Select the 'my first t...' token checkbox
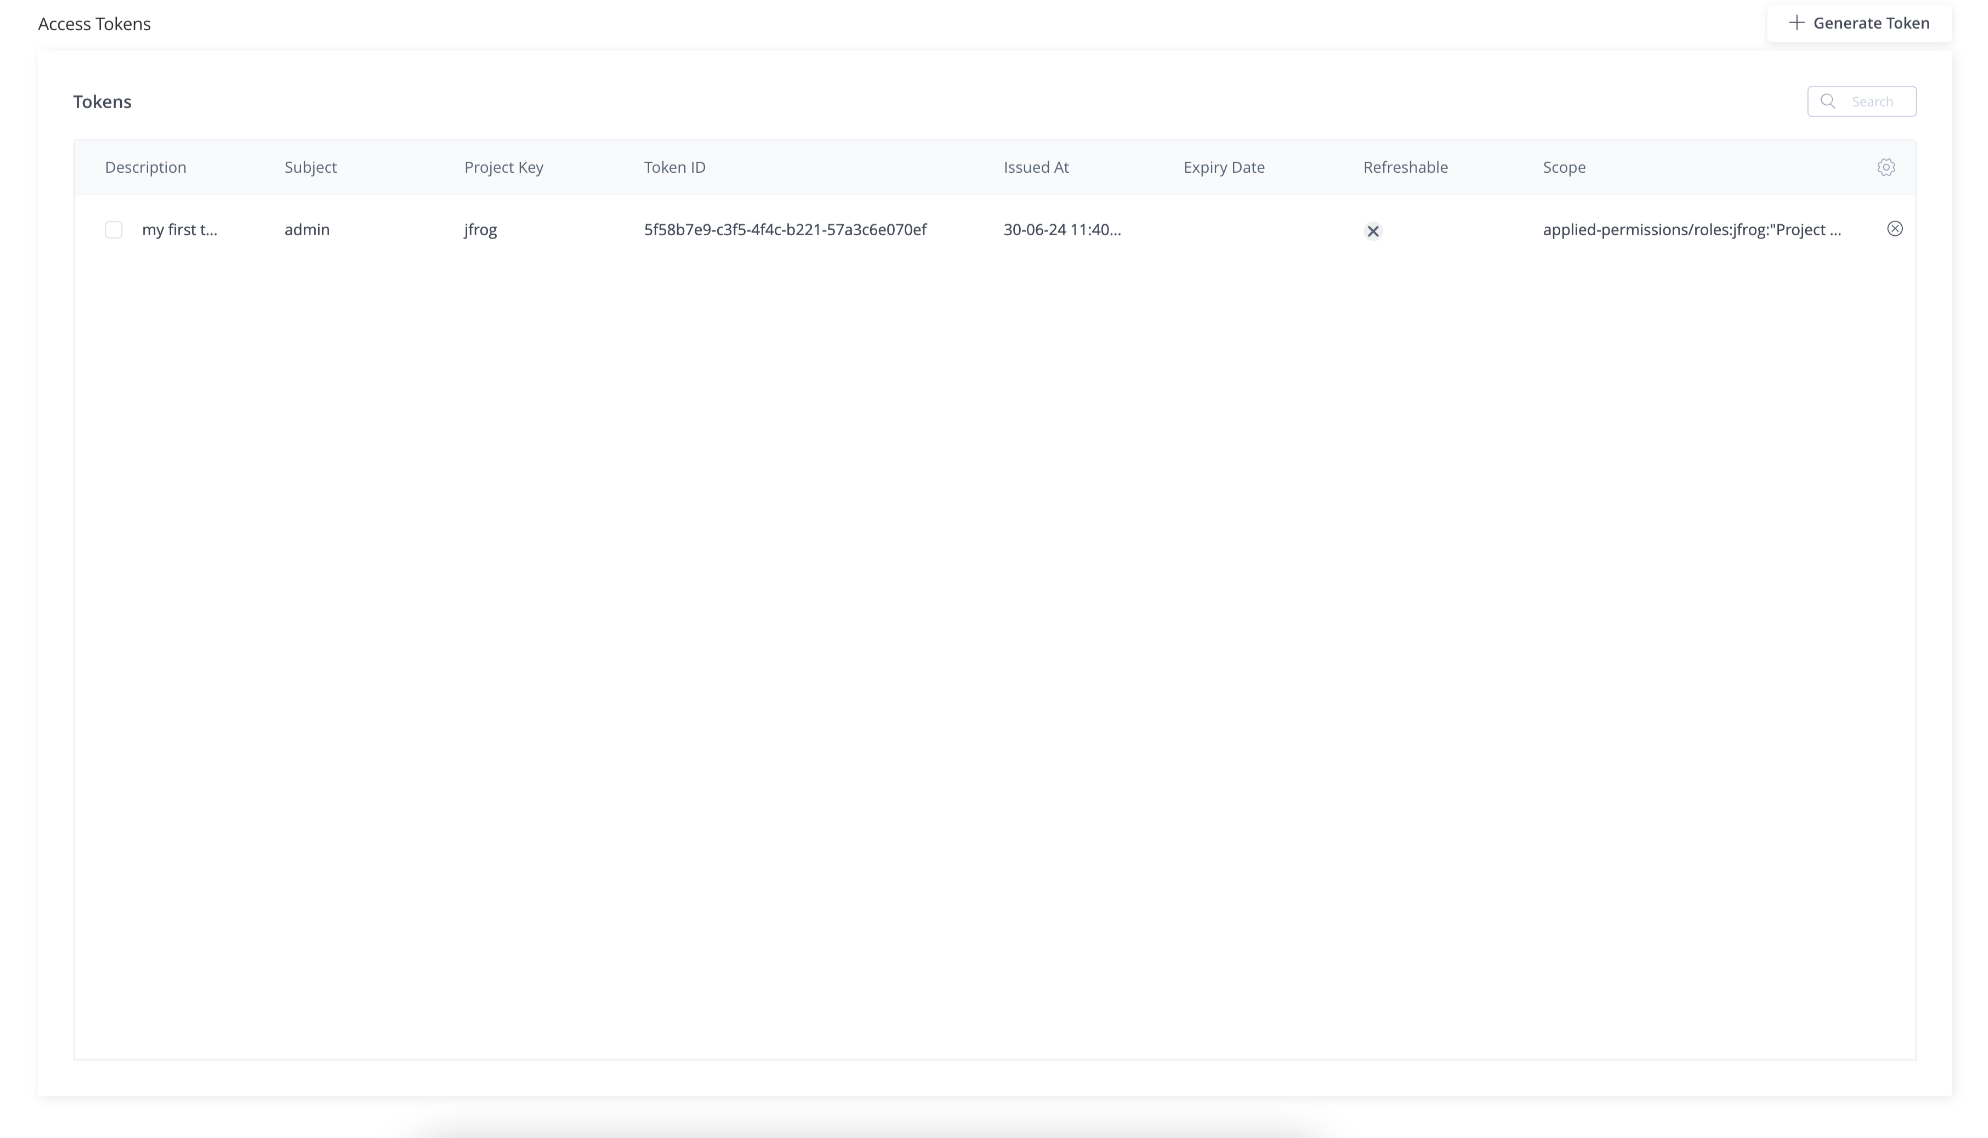 click(x=114, y=230)
